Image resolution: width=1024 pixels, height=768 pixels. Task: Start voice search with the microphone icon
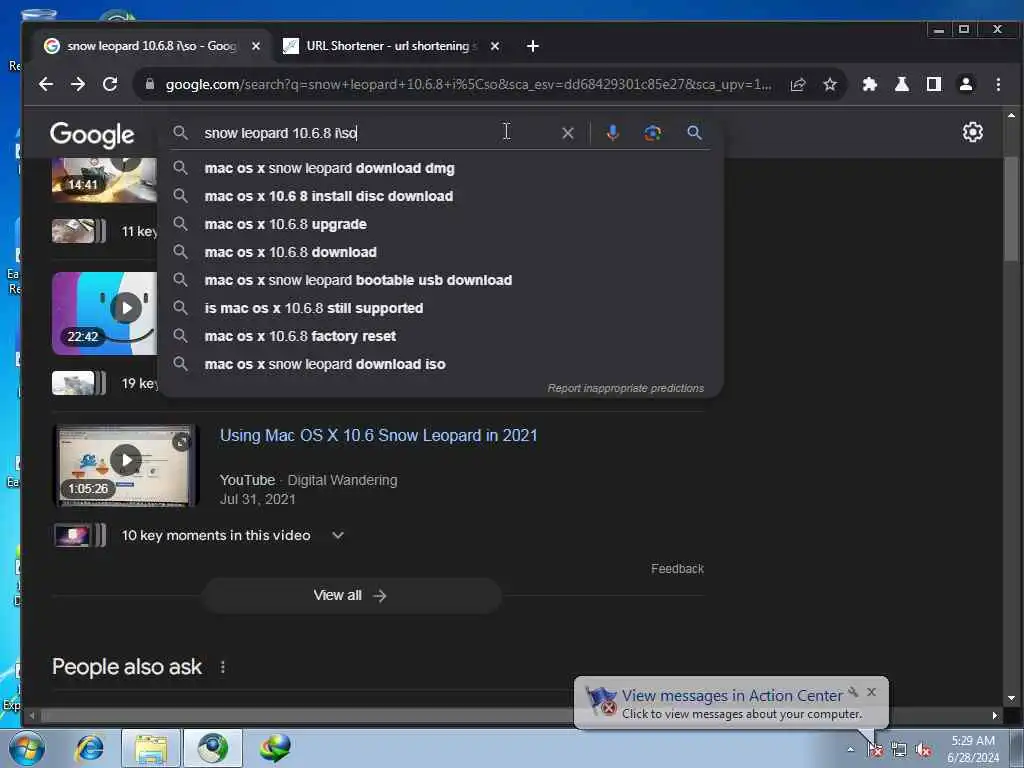pyautogui.click(x=613, y=133)
